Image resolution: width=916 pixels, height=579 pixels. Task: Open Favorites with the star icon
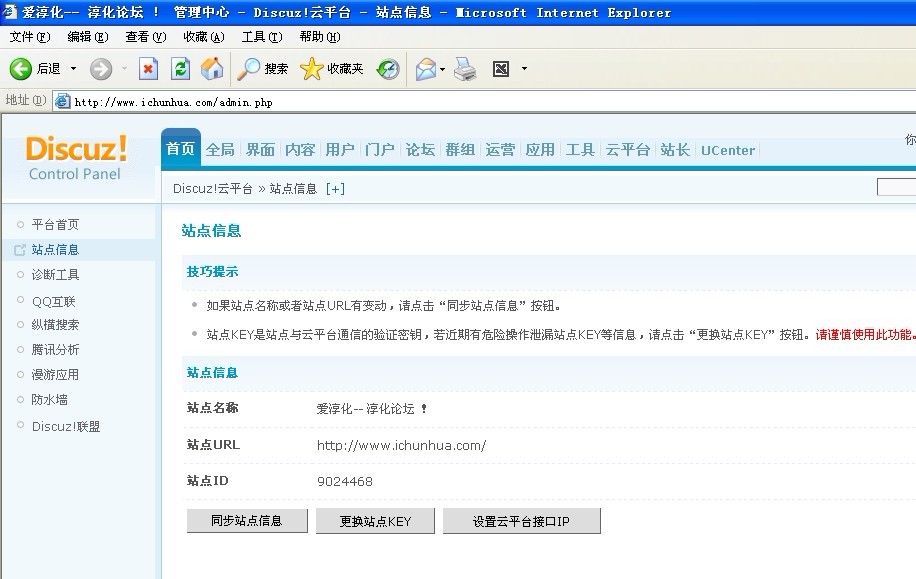coord(311,69)
